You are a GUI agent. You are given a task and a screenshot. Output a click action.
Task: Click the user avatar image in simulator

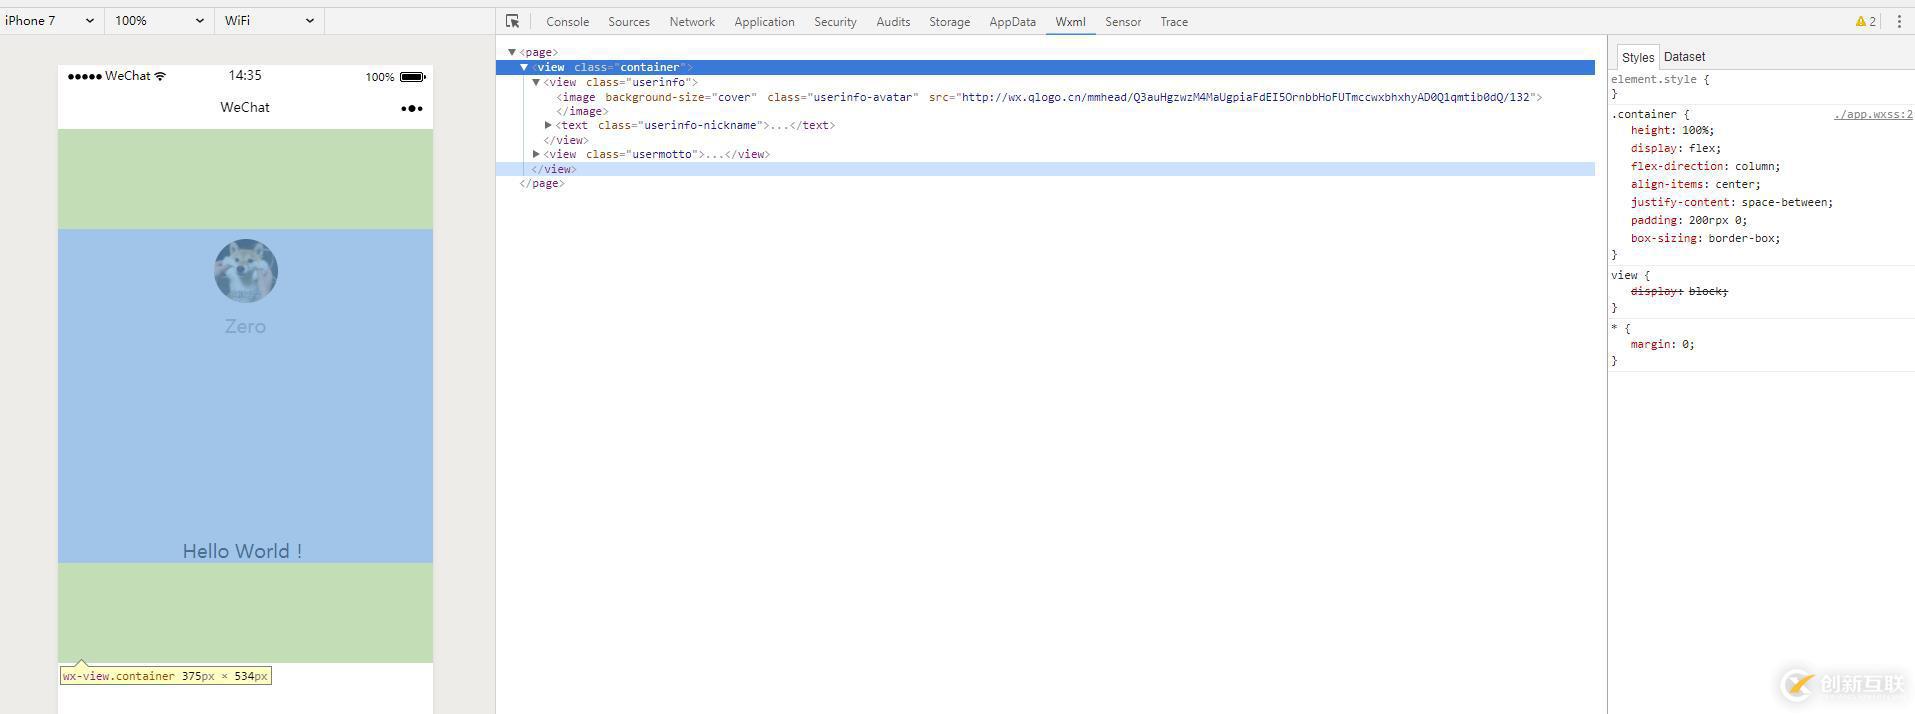tap(246, 270)
